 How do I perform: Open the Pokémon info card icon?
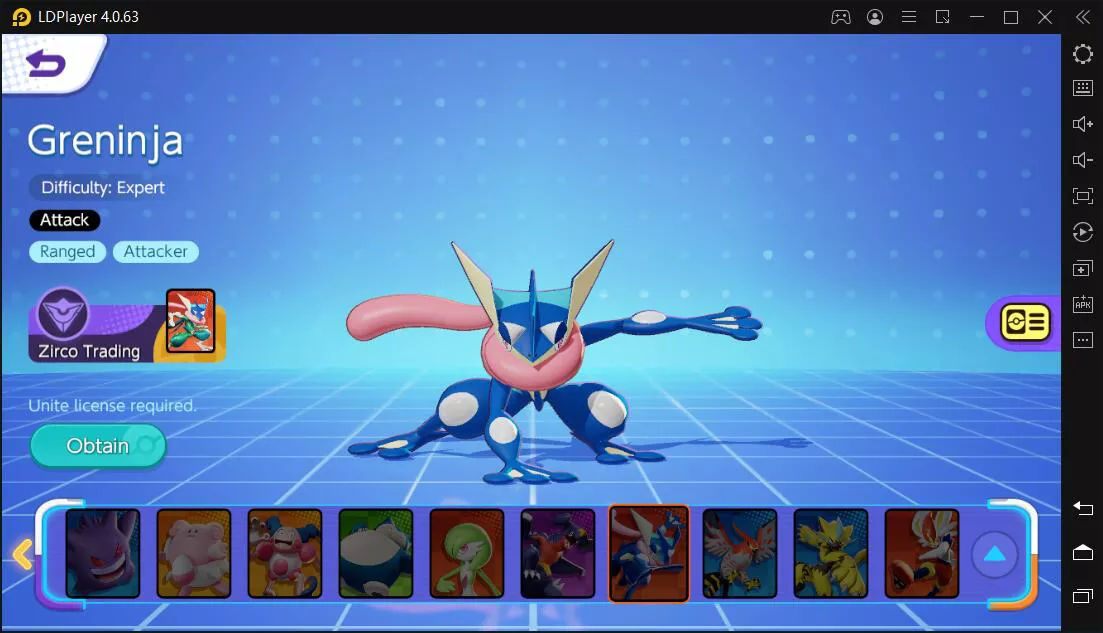coord(1025,322)
